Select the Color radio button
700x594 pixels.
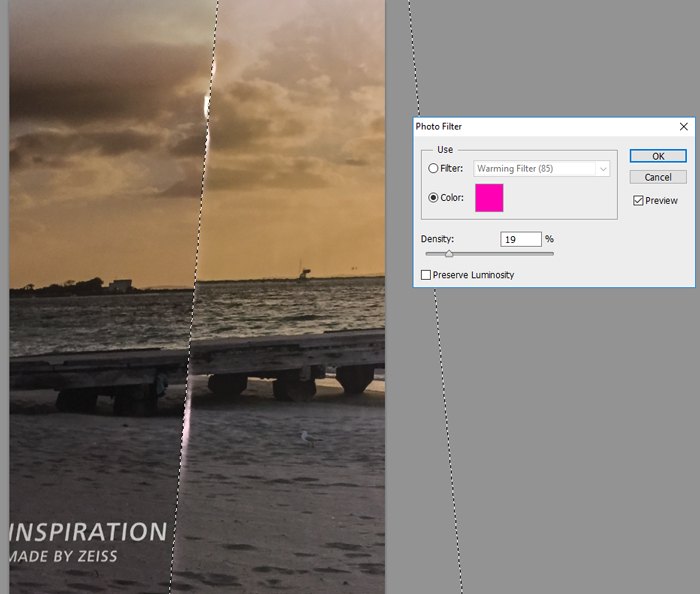(x=433, y=197)
